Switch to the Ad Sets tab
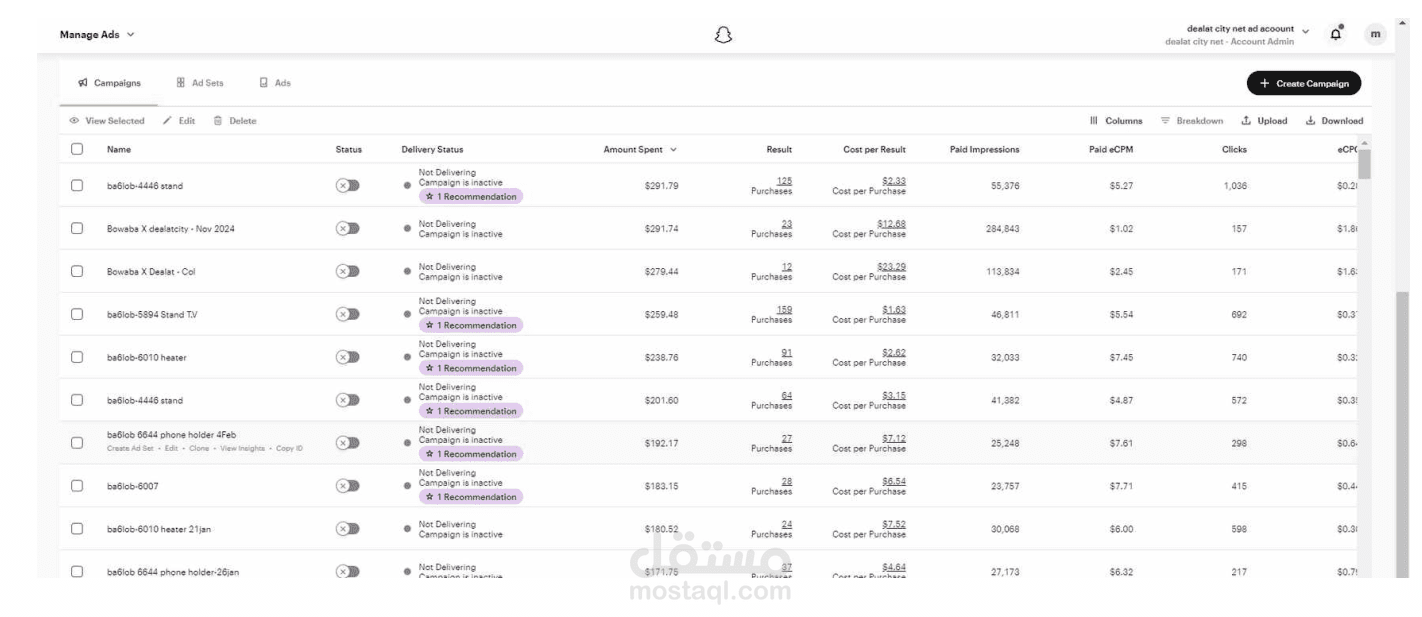1422x617 pixels. (x=200, y=83)
